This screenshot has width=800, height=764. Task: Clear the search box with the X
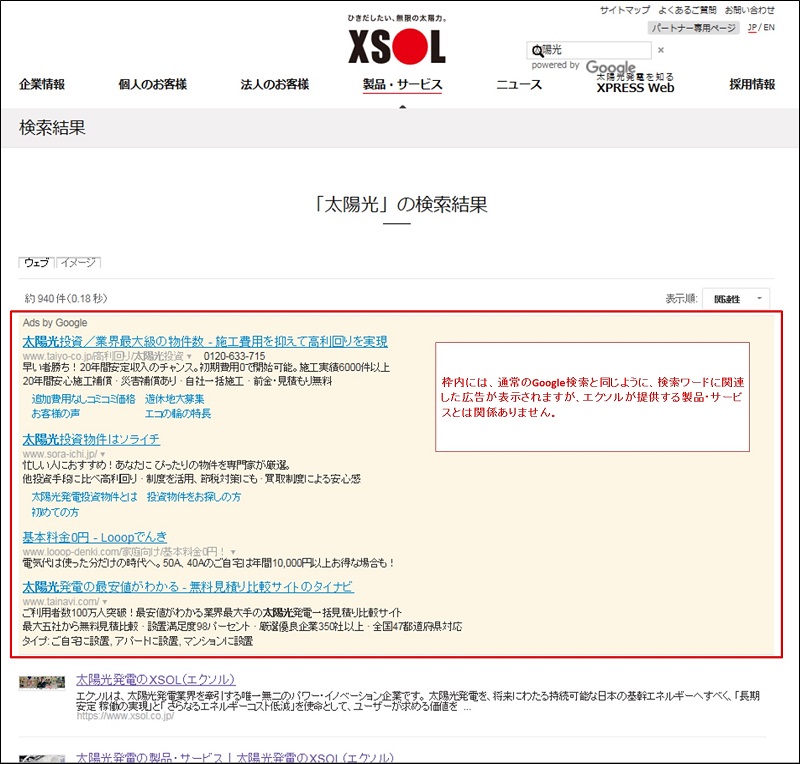661,50
